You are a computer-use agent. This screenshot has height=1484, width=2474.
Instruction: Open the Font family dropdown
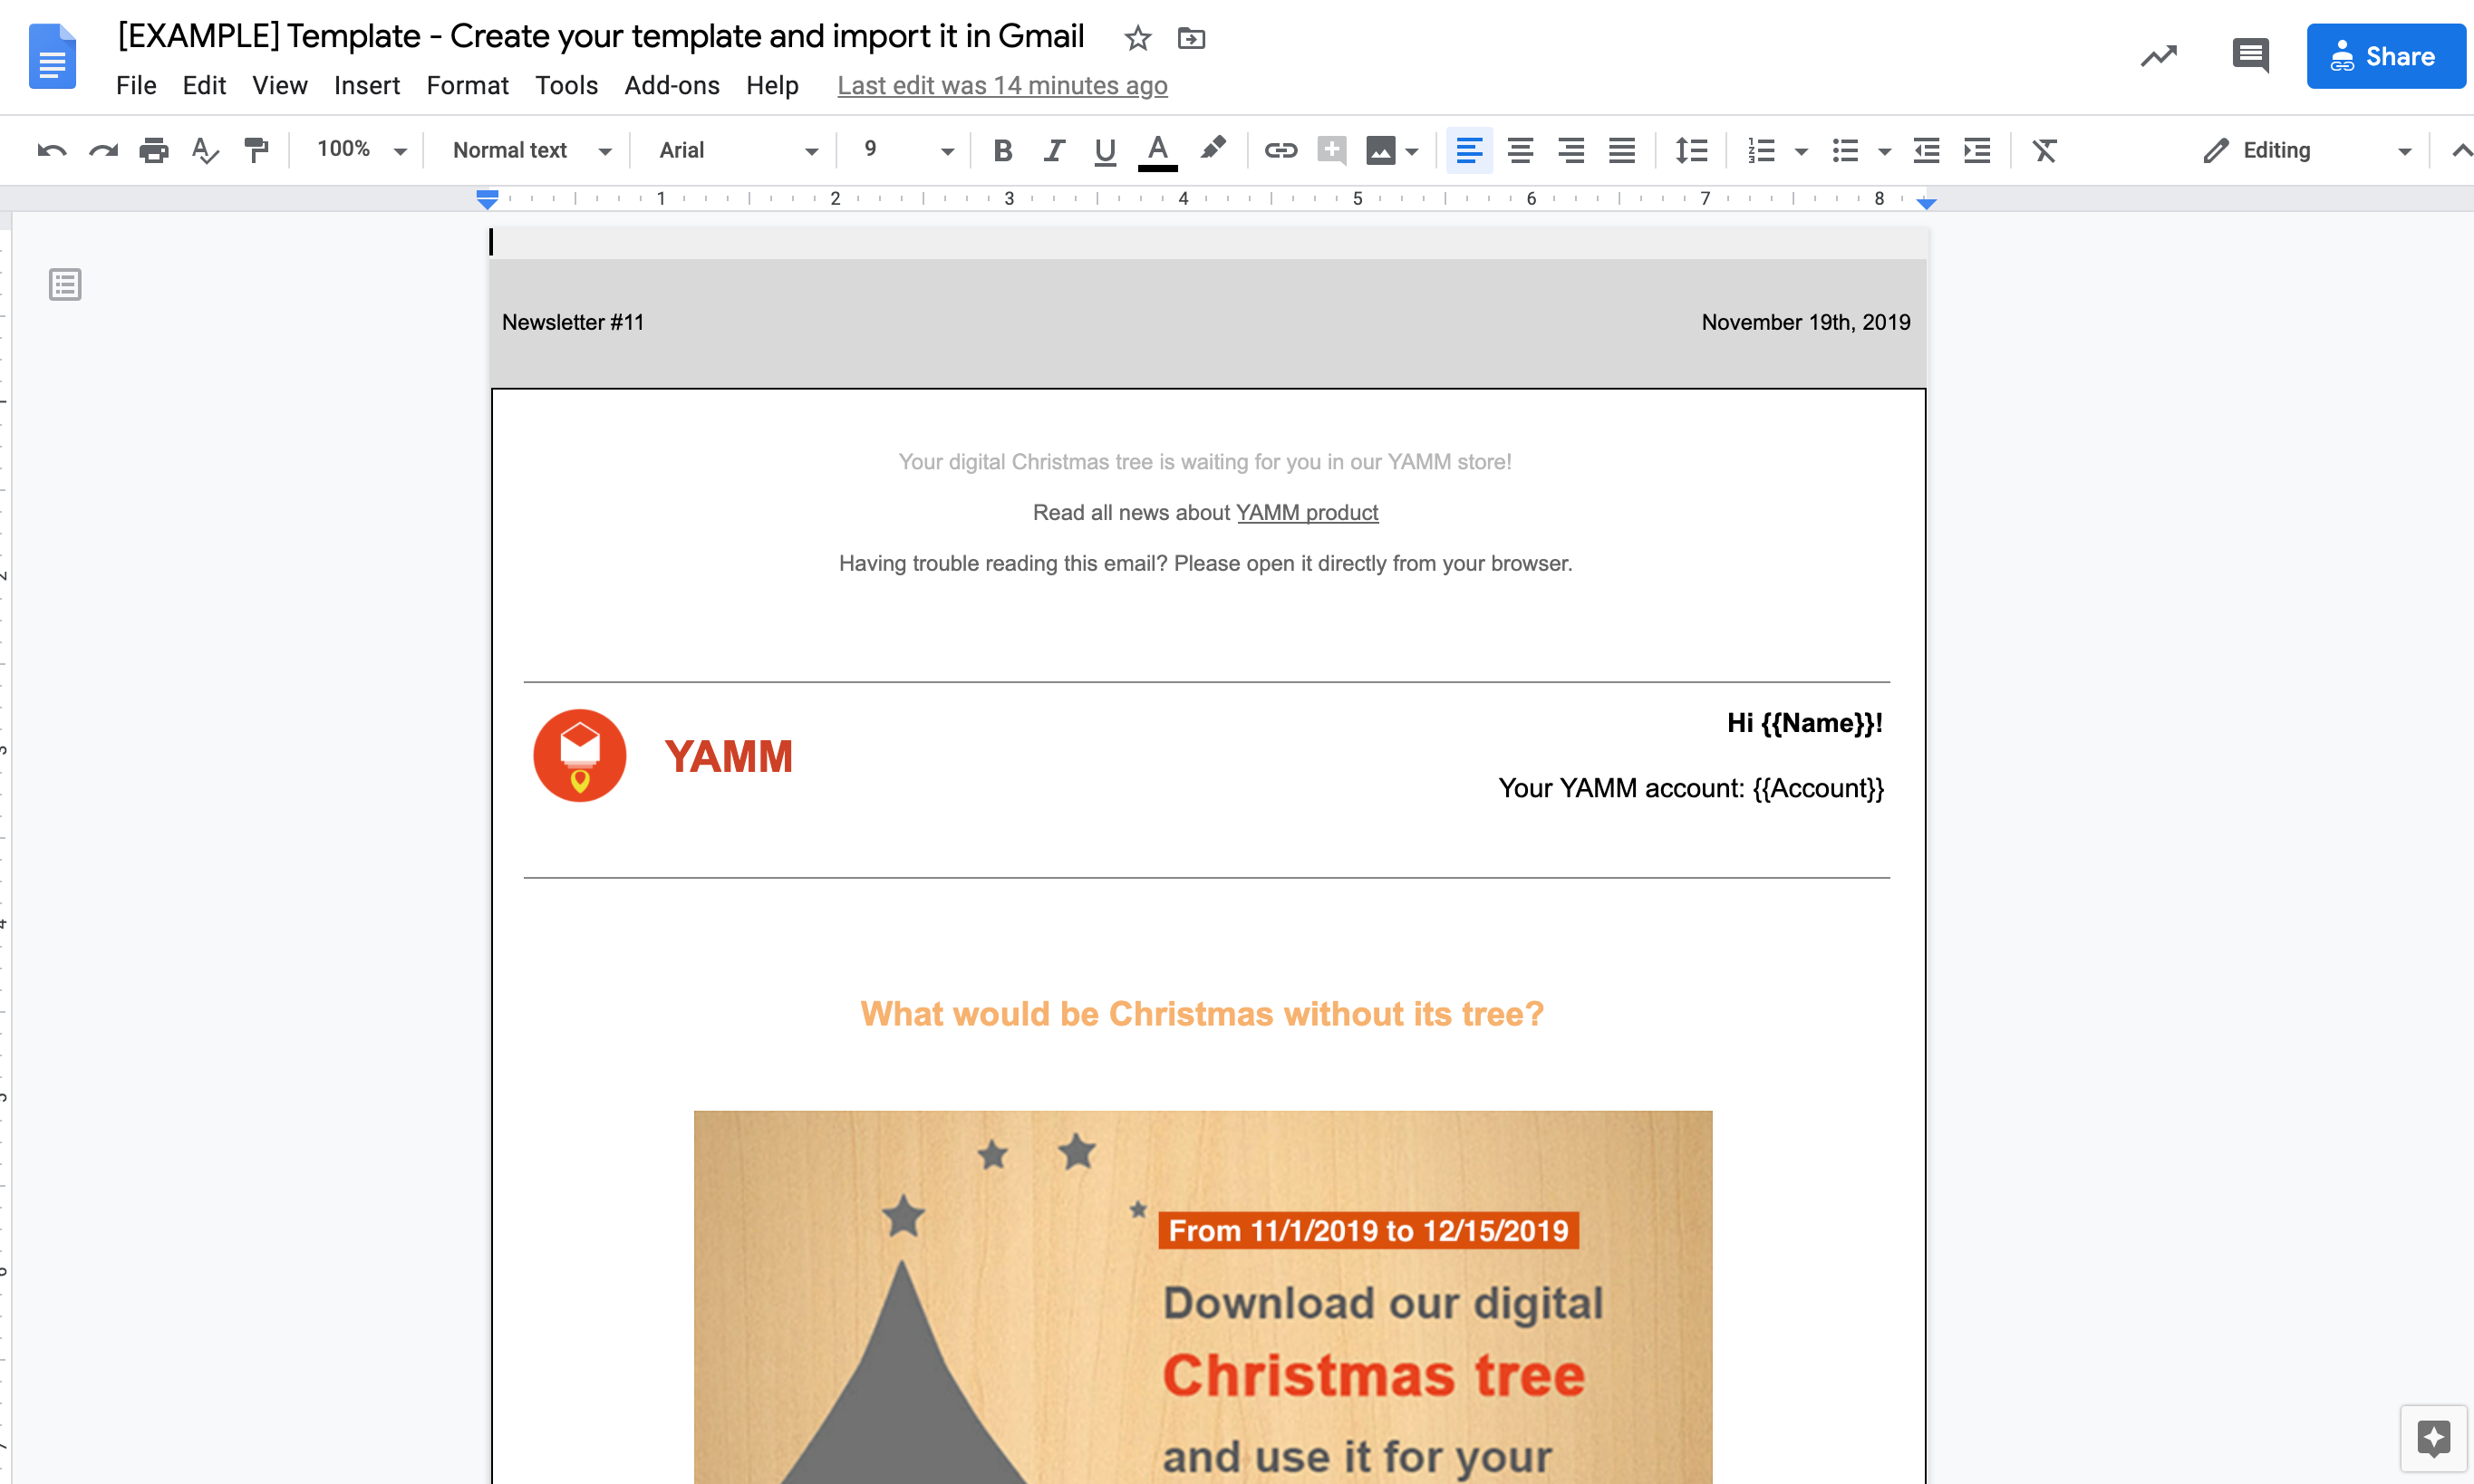[733, 149]
